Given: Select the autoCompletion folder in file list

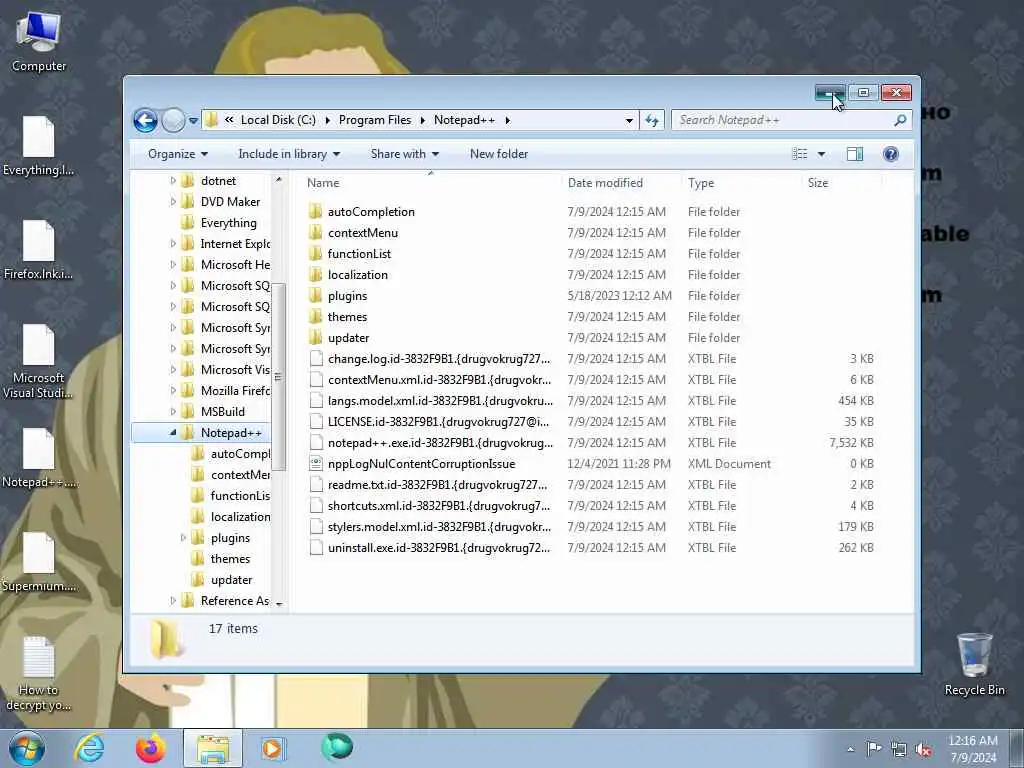Looking at the screenshot, I should click(371, 212).
